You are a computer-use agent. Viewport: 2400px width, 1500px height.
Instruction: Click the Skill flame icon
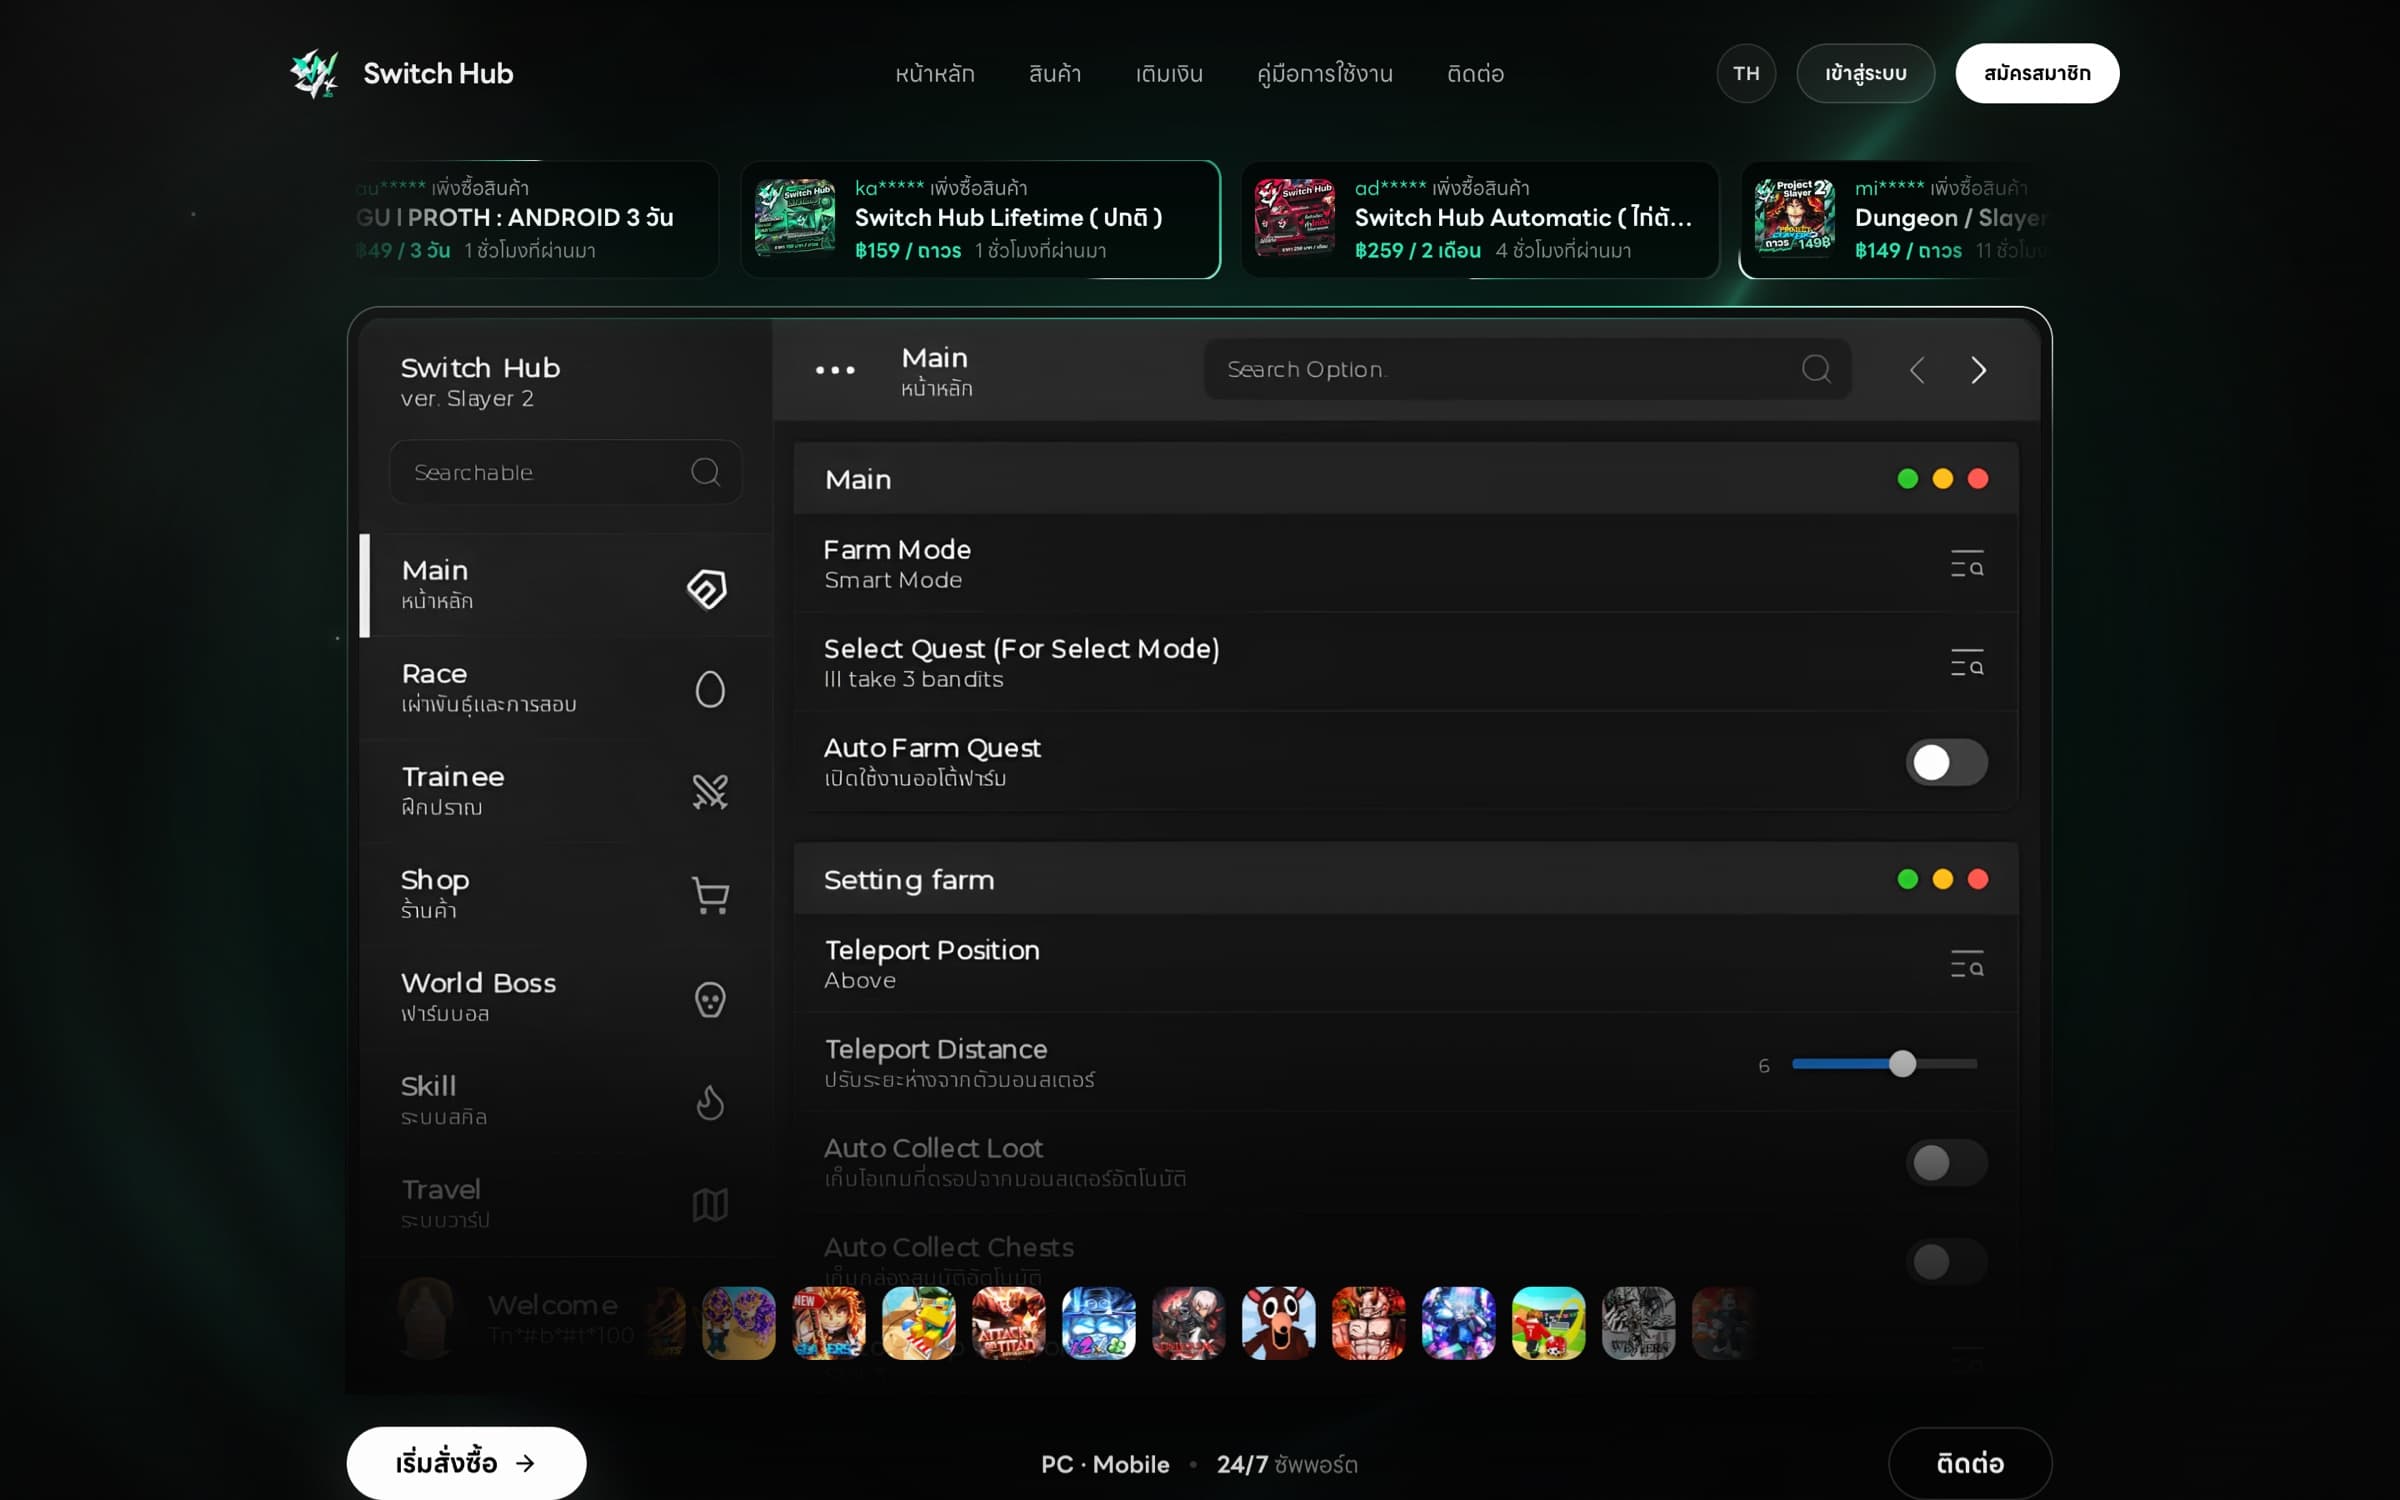710,1102
